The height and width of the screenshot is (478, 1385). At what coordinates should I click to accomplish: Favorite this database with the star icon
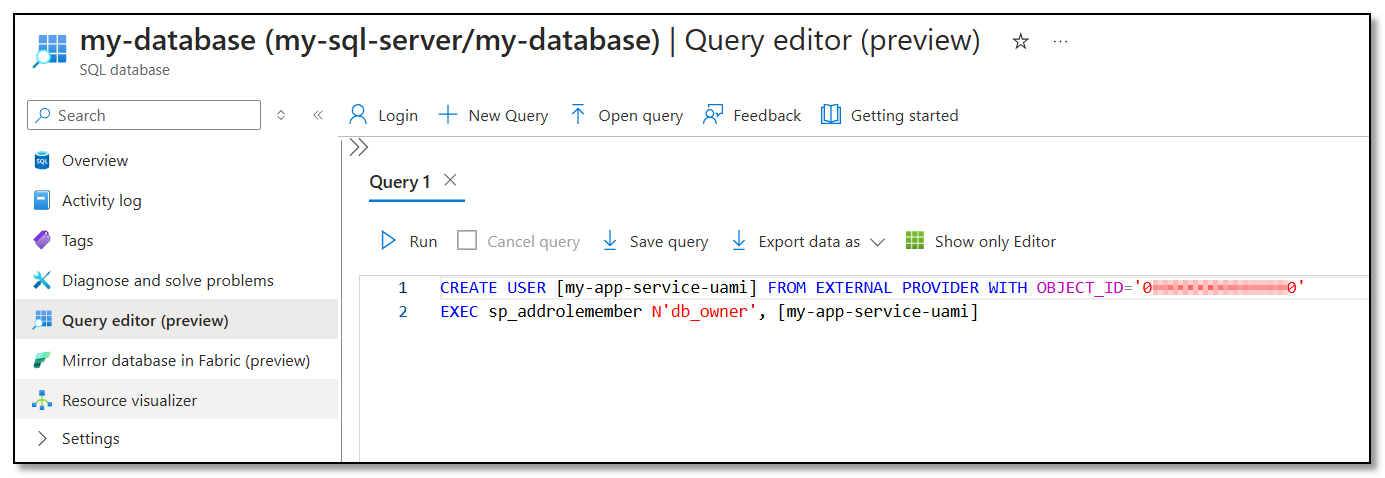tap(1021, 42)
